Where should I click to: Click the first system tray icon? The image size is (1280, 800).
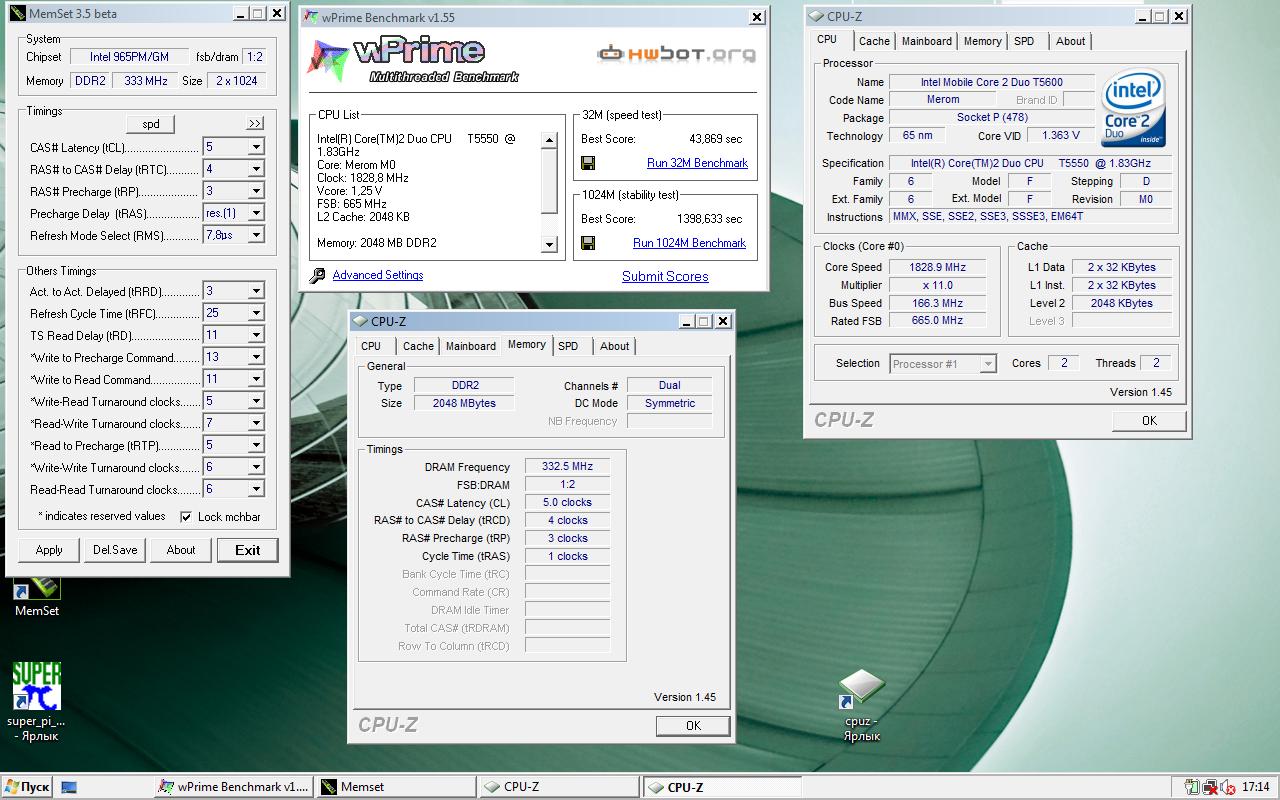1191,787
